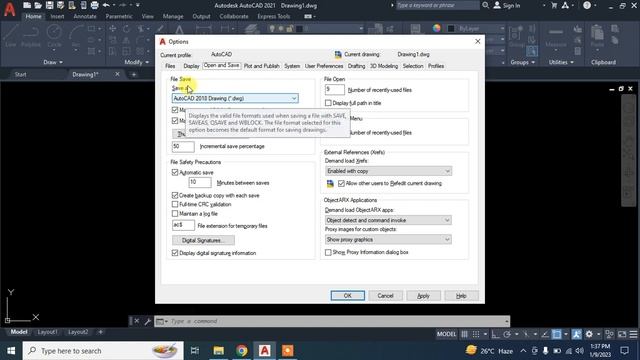
Task: Click the AutoCAD application menu logo
Action: pos(9,9)
